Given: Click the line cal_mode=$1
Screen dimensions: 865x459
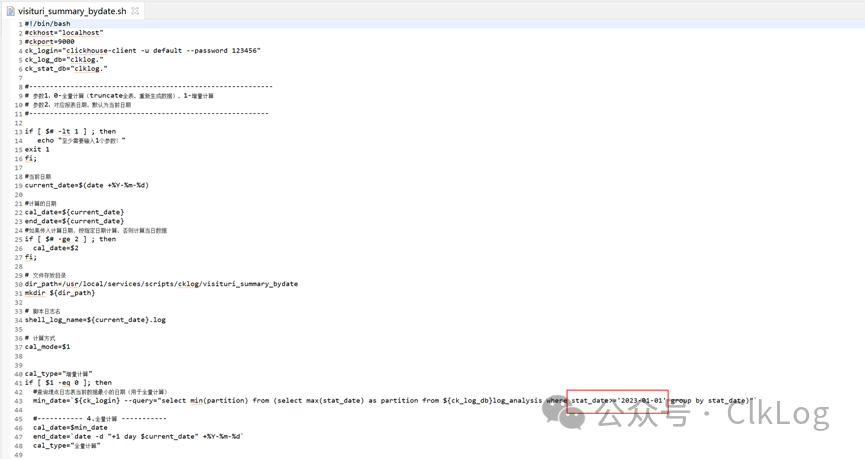Looking at the screenshot, I should (x=47, y=347).
